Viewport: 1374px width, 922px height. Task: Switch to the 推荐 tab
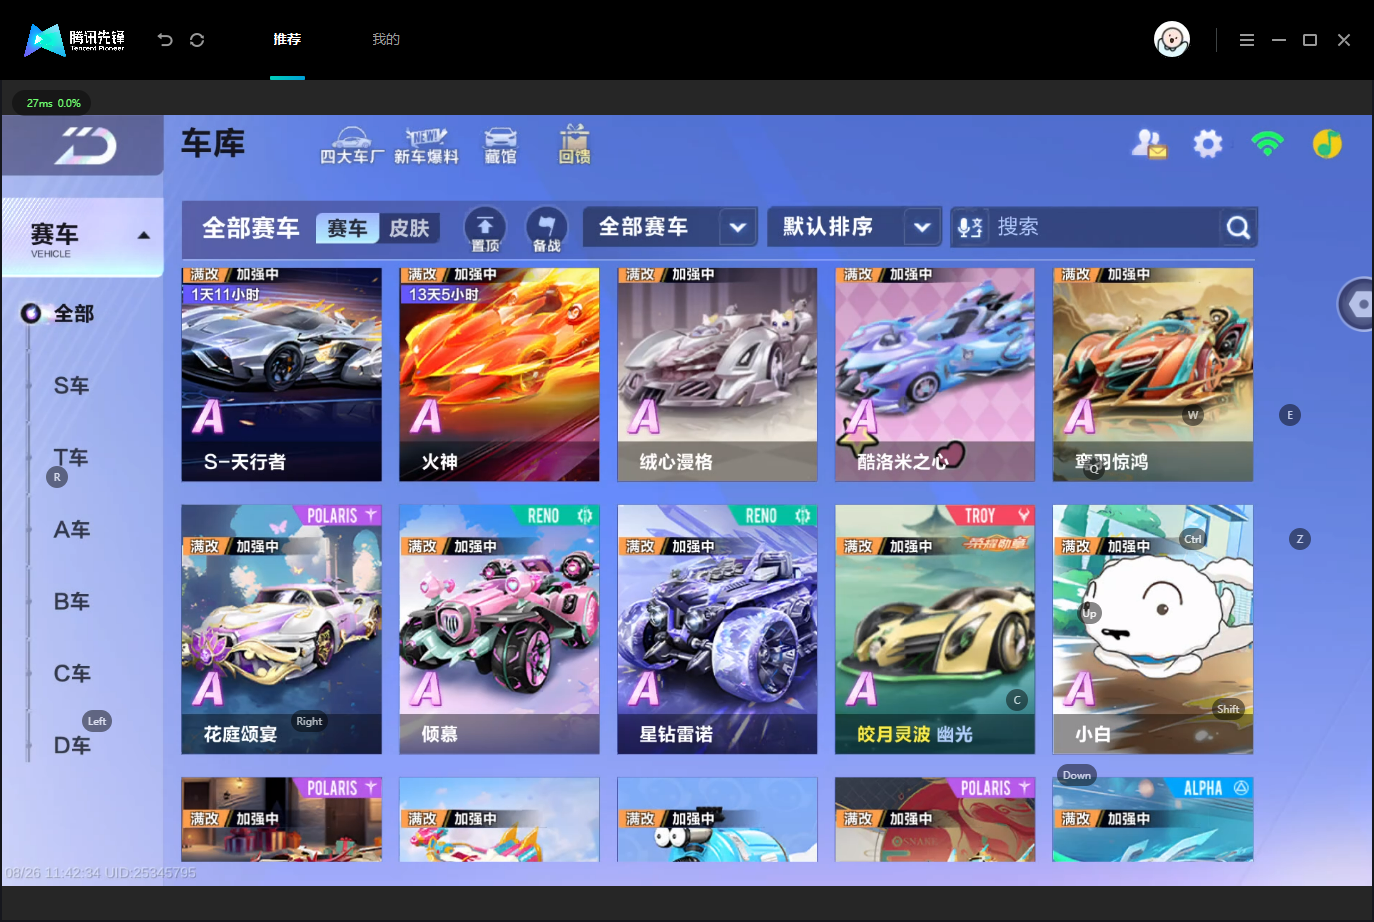287,40
